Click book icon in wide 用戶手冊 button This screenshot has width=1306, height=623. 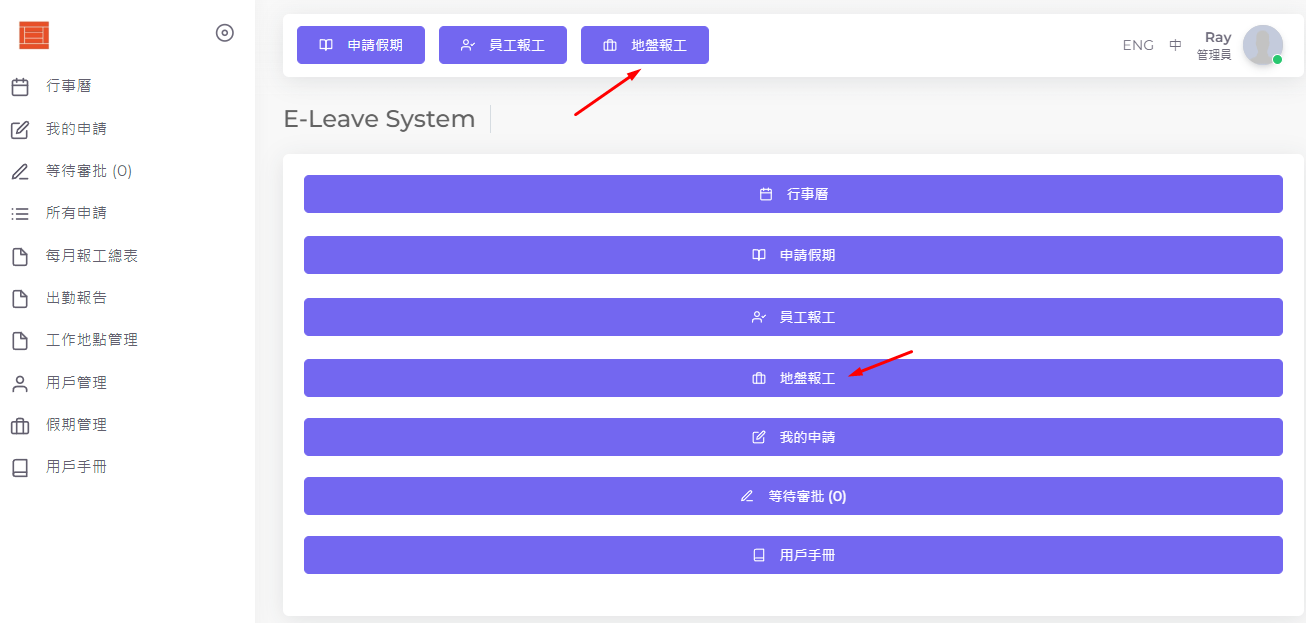tap(759, 555)
